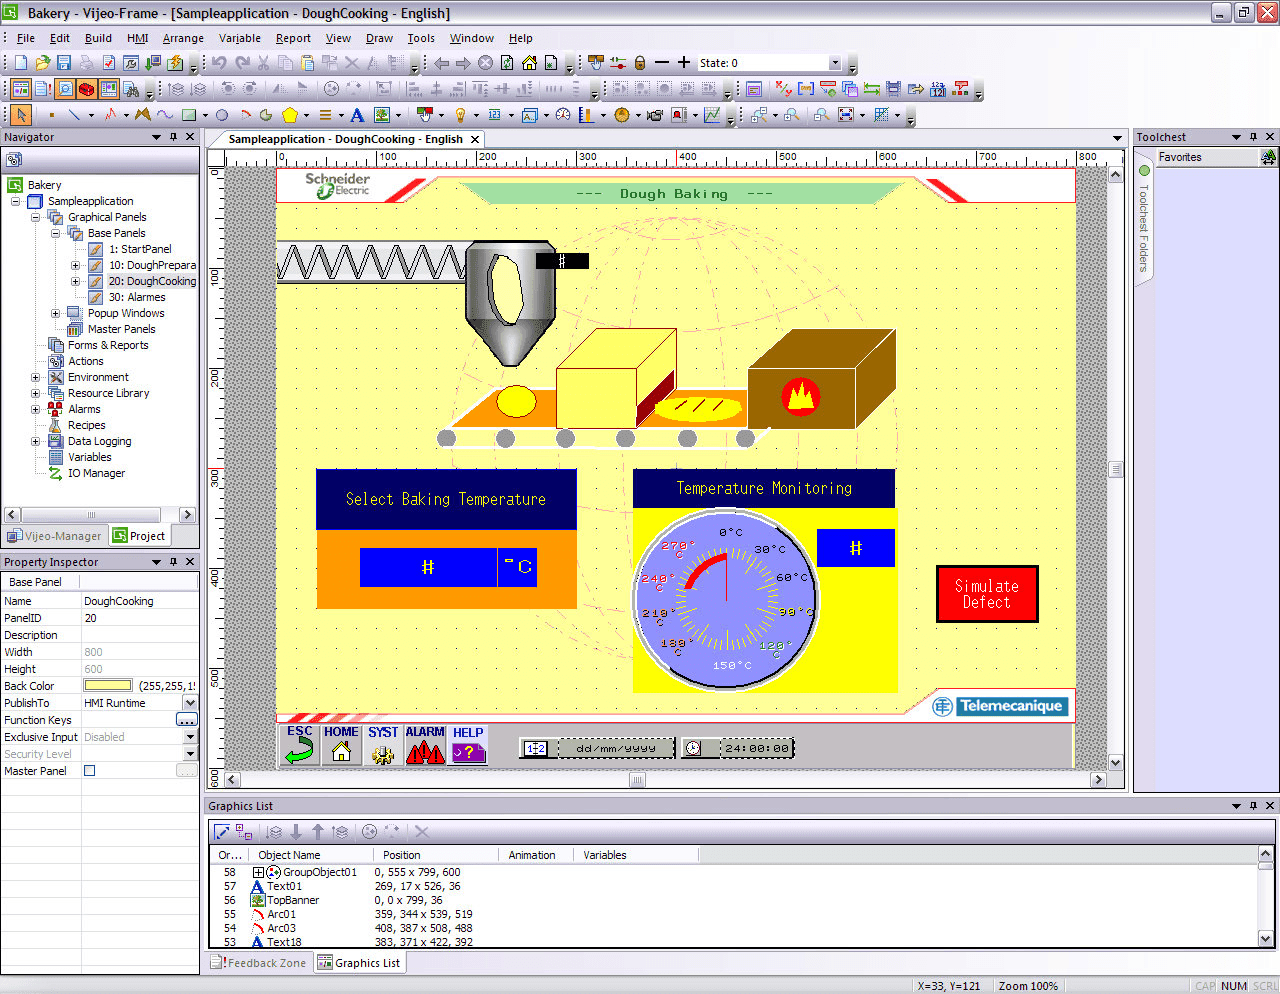Select the Text tool in the drawing toolbar
Screen dimensions: 1280x994
(x=356, y=115)
